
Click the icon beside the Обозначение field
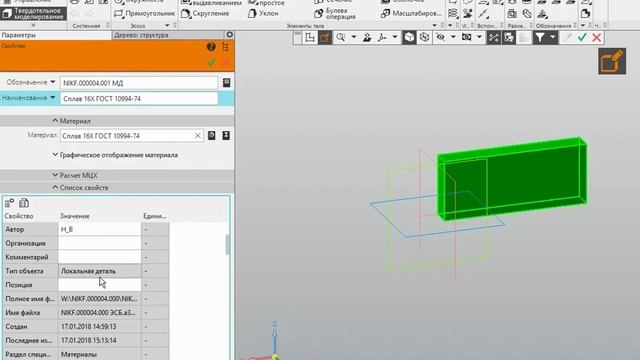[x=227, y=83]
